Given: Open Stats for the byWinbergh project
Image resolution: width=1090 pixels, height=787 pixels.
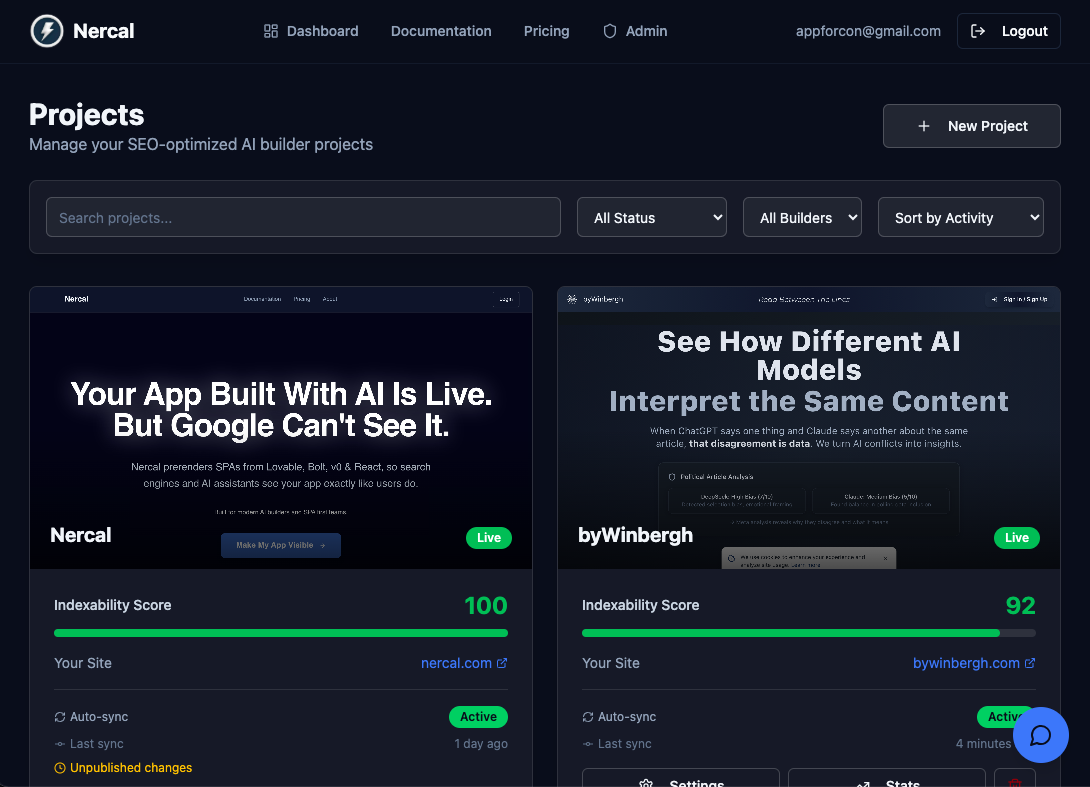Looking at the screenshot, I should 886,779.
